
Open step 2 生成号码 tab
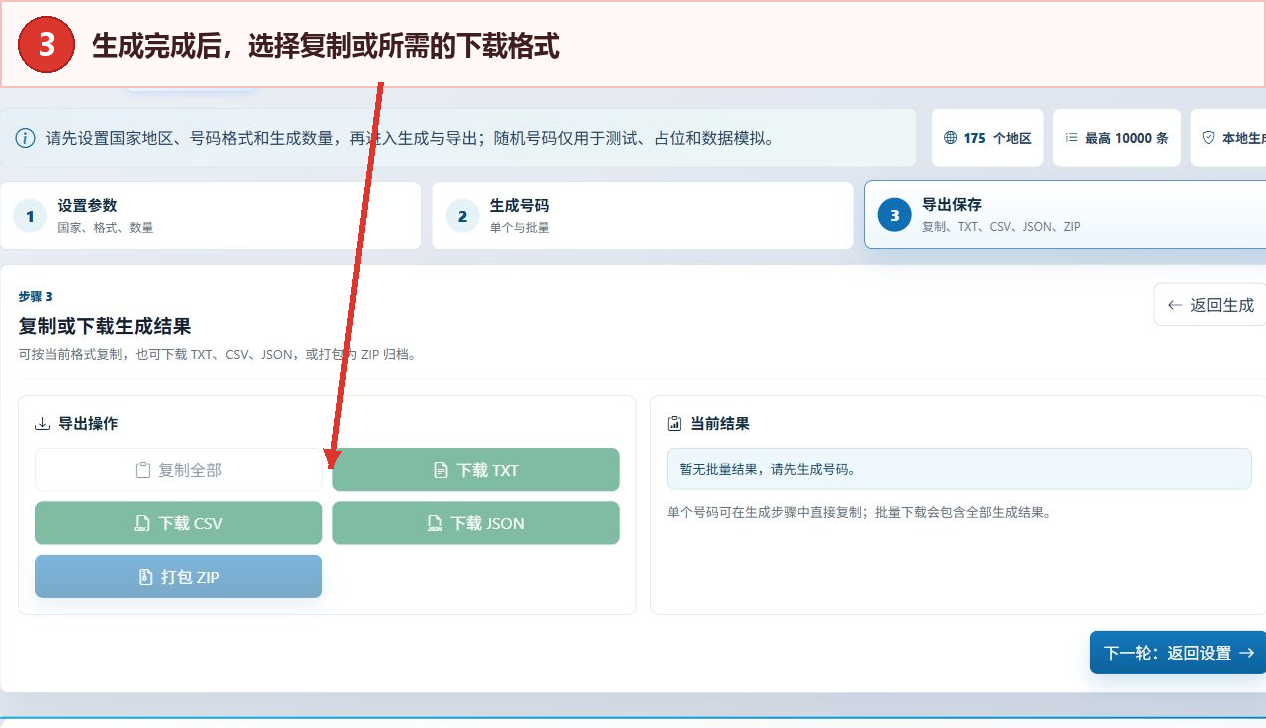pos(642,215)
